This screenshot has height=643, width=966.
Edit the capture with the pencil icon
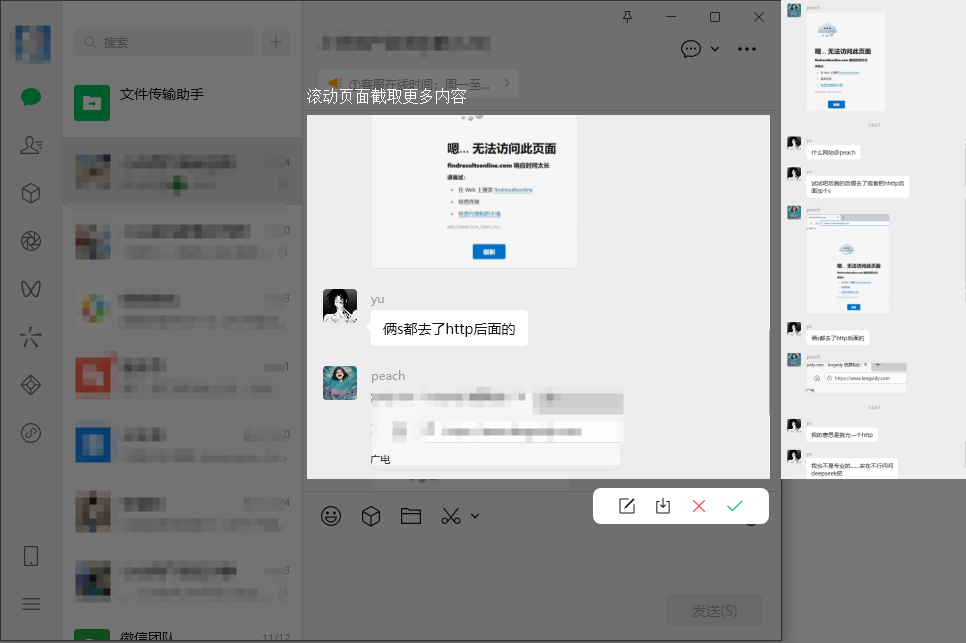[x=627, y=506]
